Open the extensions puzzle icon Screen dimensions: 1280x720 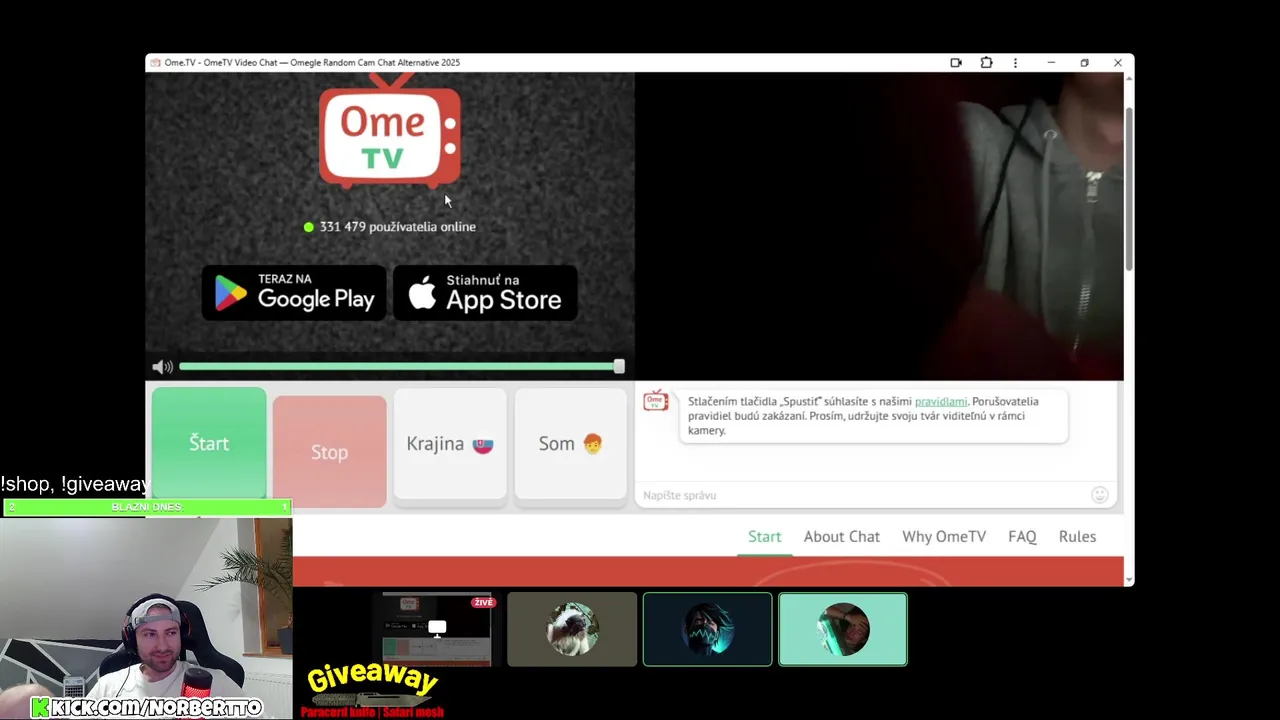click(x=986, y=63)
